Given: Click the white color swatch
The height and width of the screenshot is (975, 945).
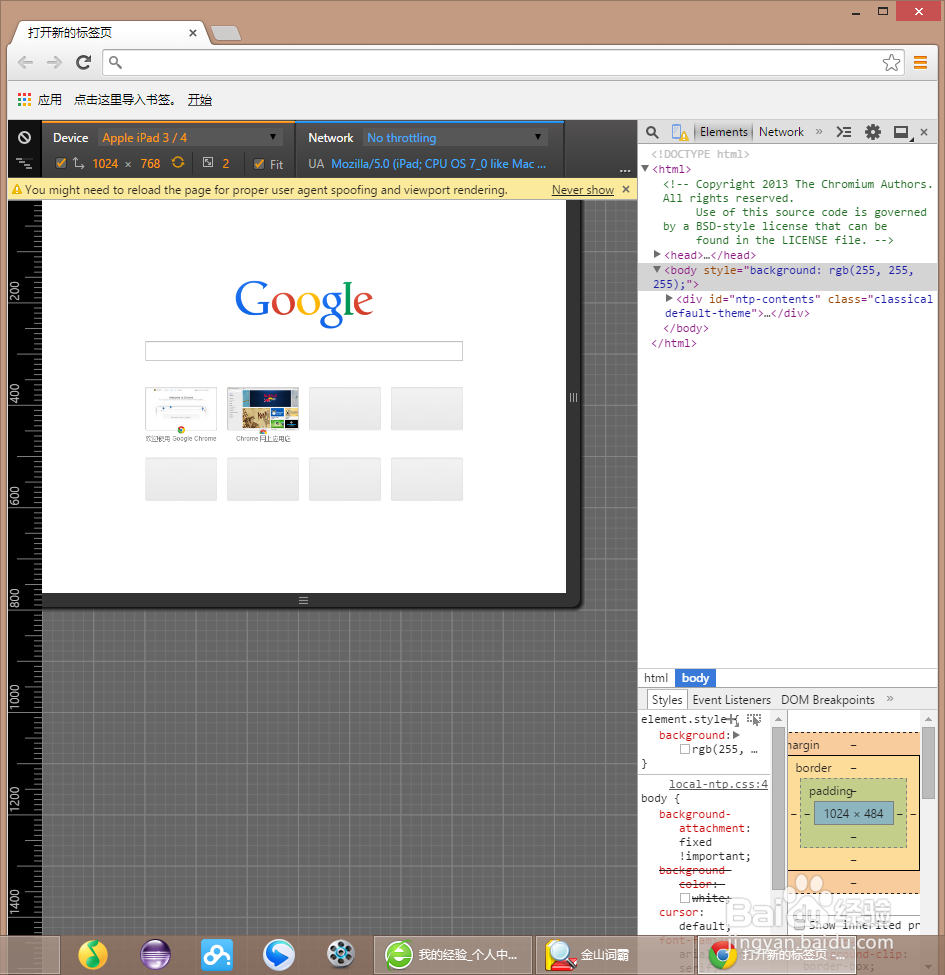Looking at the screenshot, I should click(685, 898).
